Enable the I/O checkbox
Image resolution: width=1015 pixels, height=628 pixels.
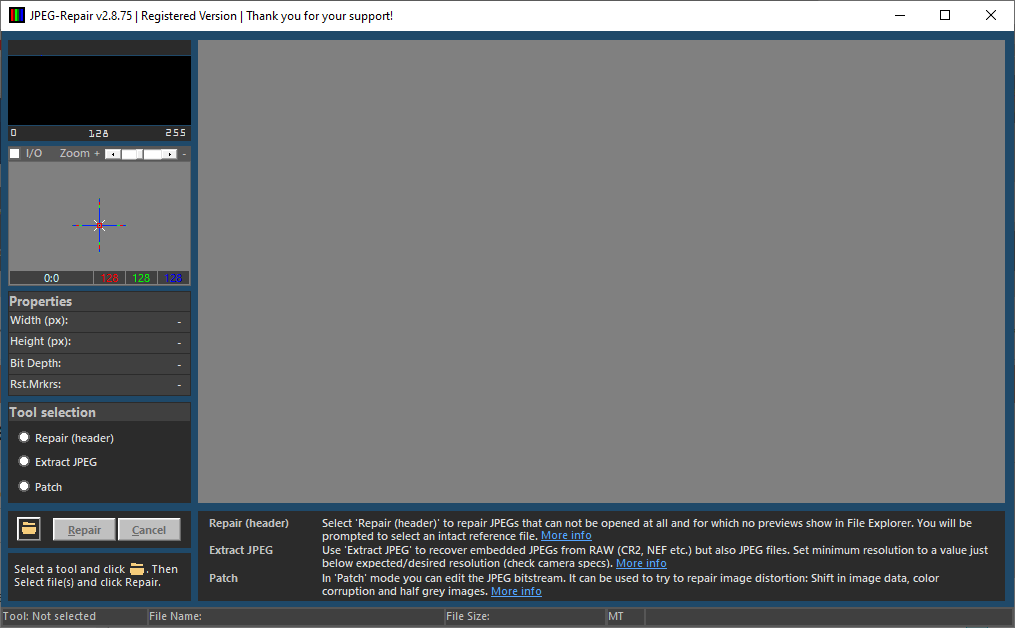point(15,153)
